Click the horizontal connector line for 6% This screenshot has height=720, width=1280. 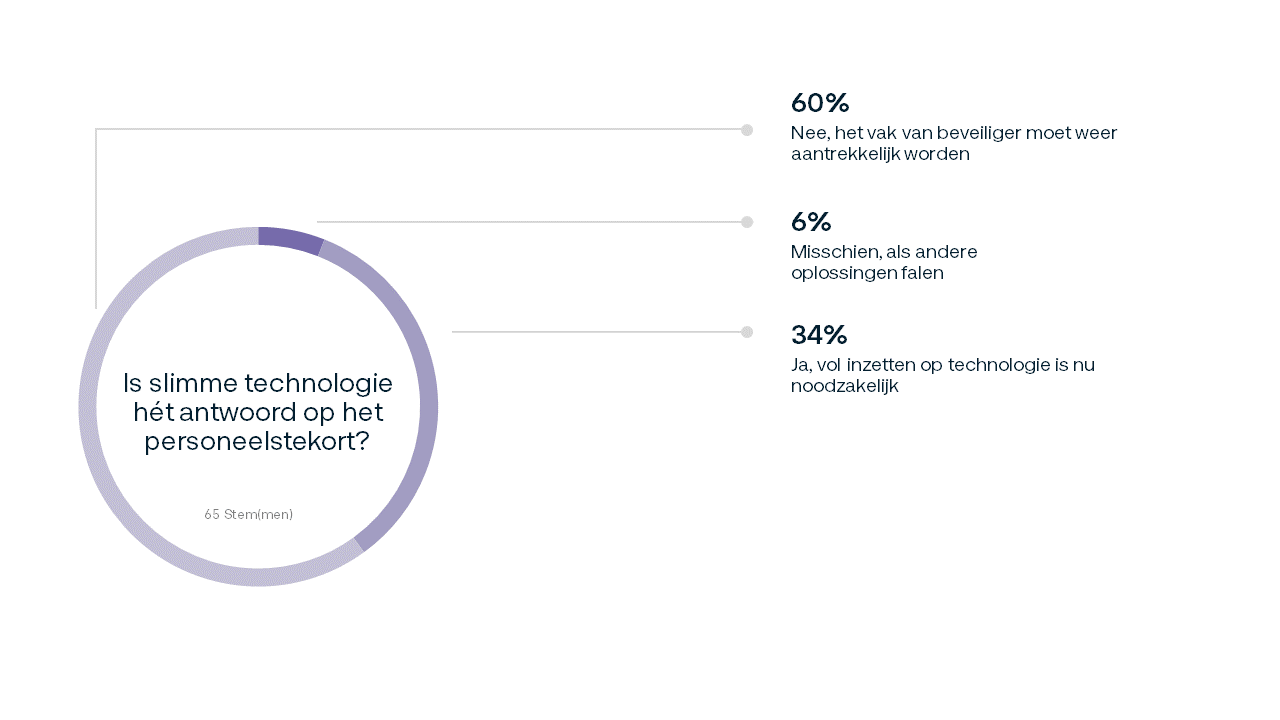click(529, 222)
